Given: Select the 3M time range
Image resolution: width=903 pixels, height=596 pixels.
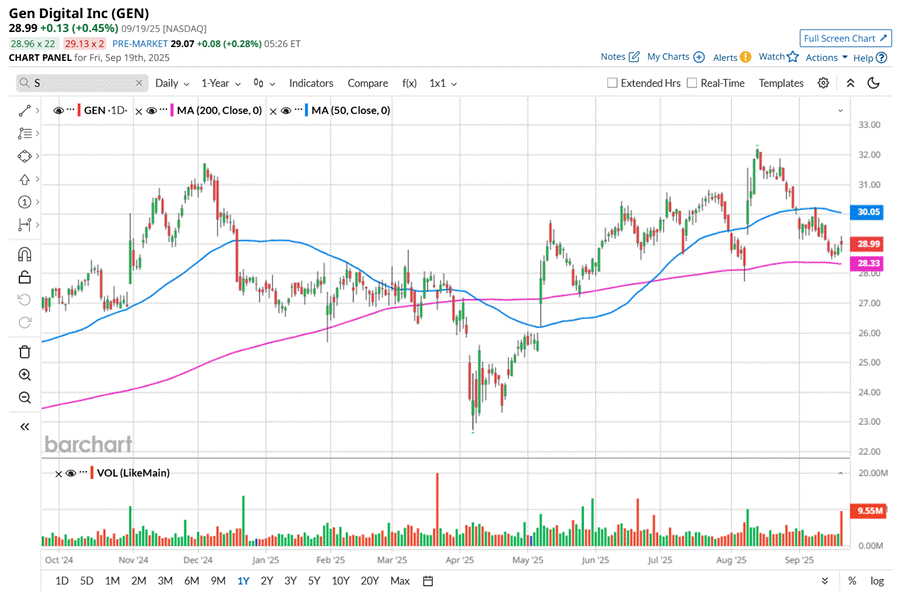Looking at the screenshot, I should tap(165, 581).
